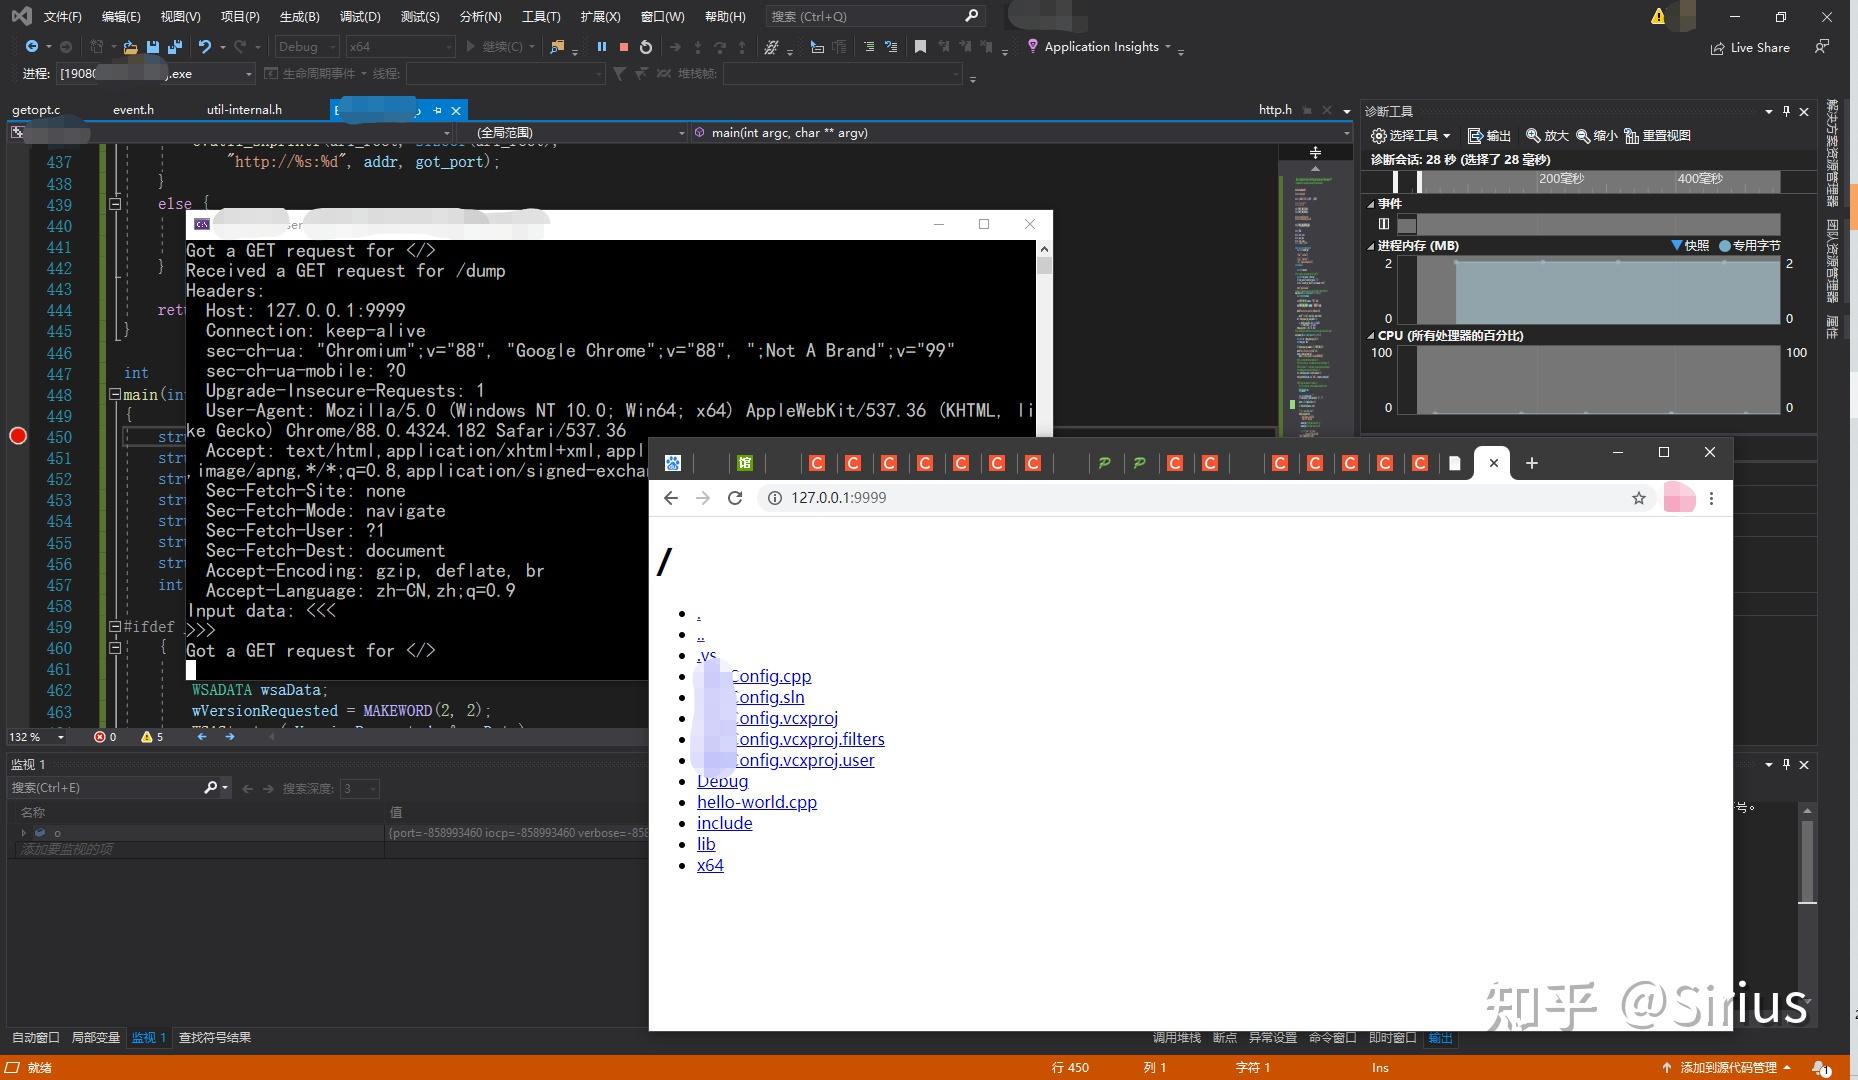The width and height of the screenshot is (1858, 1080).
Task: Click the search magnifier in the quick launch box
Action: (x=971, y=16)
